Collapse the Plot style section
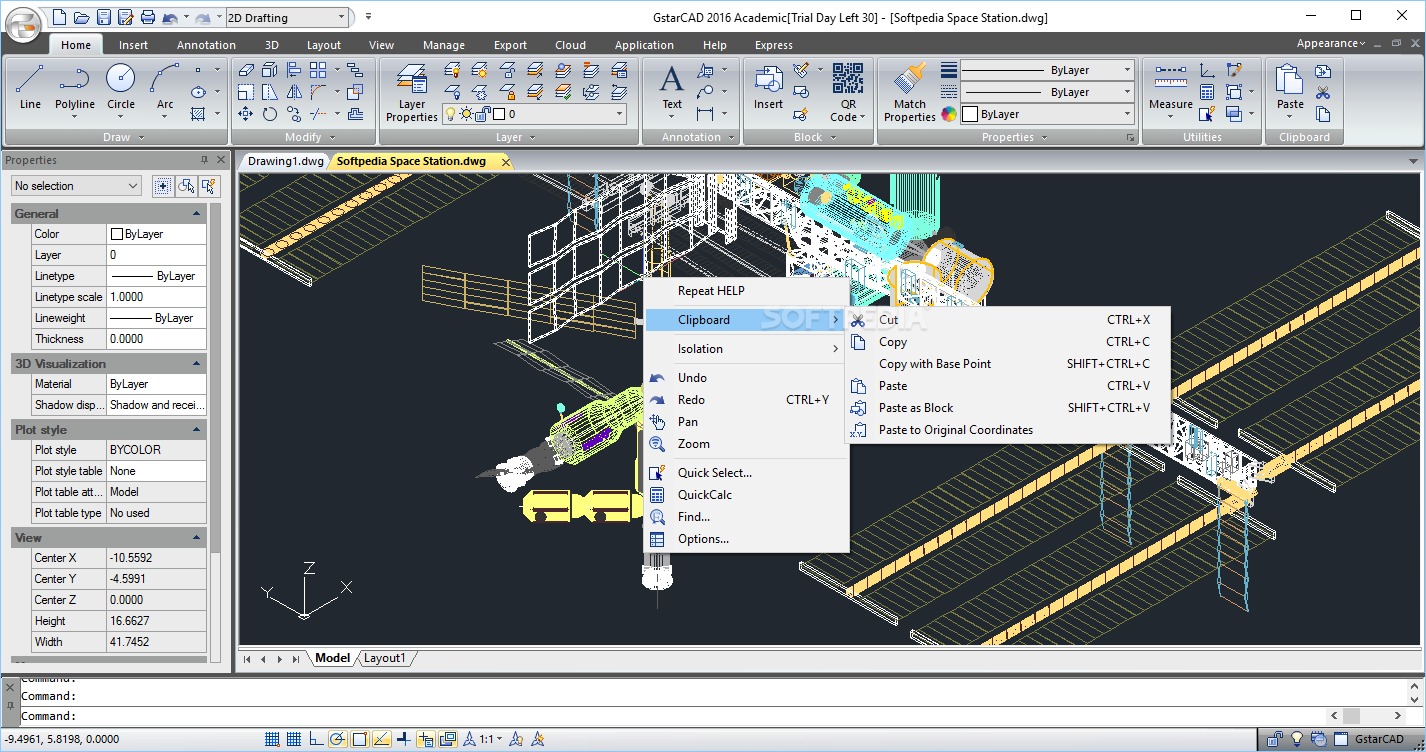Image resolution: width=1426 pixels, height=752 pixels. 197,430
